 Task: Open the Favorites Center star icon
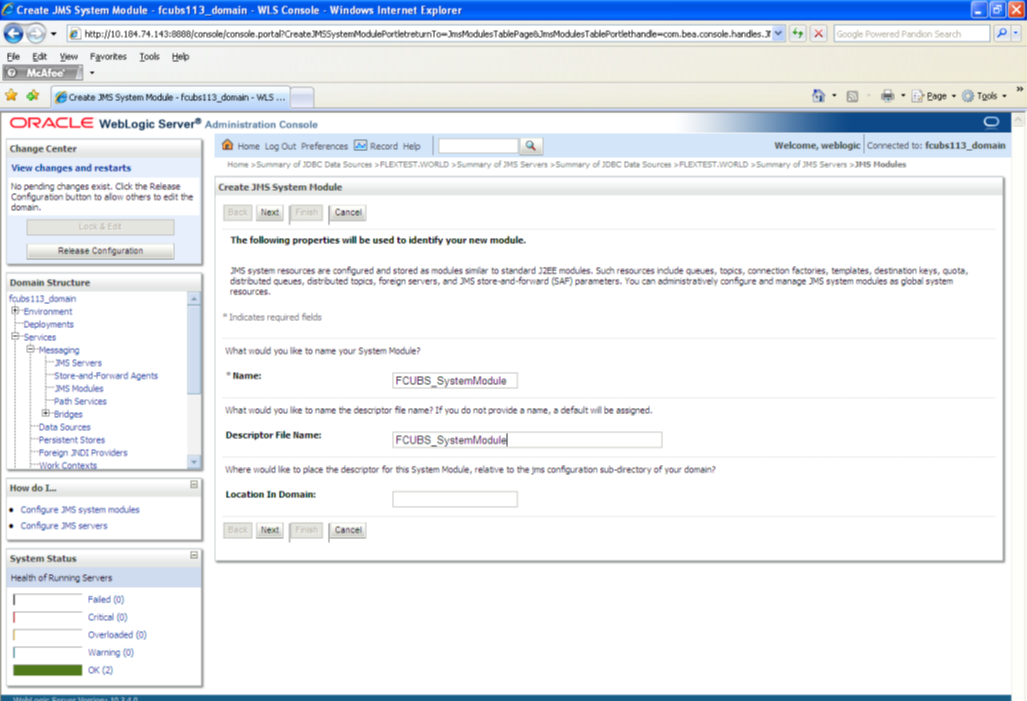[x=11, y=96]
